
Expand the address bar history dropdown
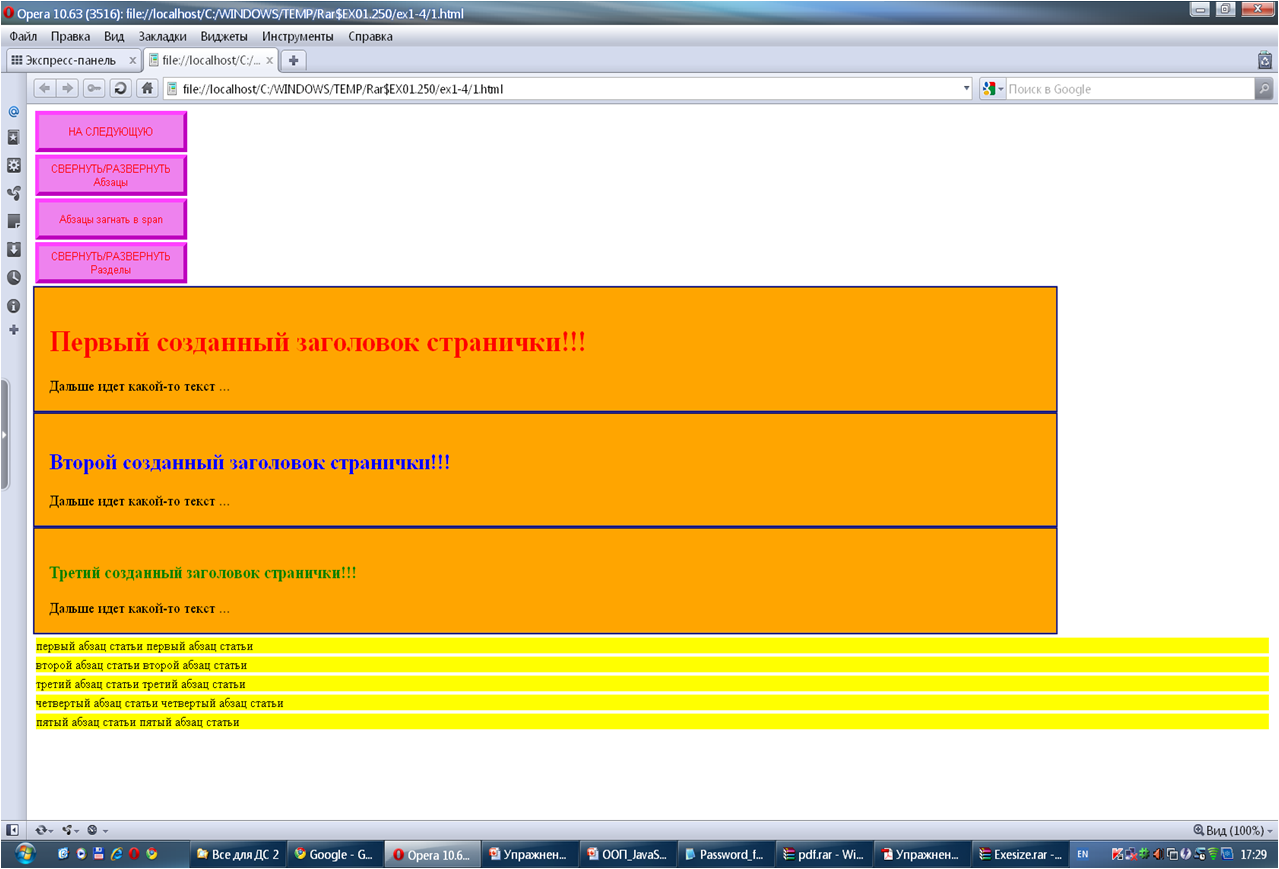point(966,89)
